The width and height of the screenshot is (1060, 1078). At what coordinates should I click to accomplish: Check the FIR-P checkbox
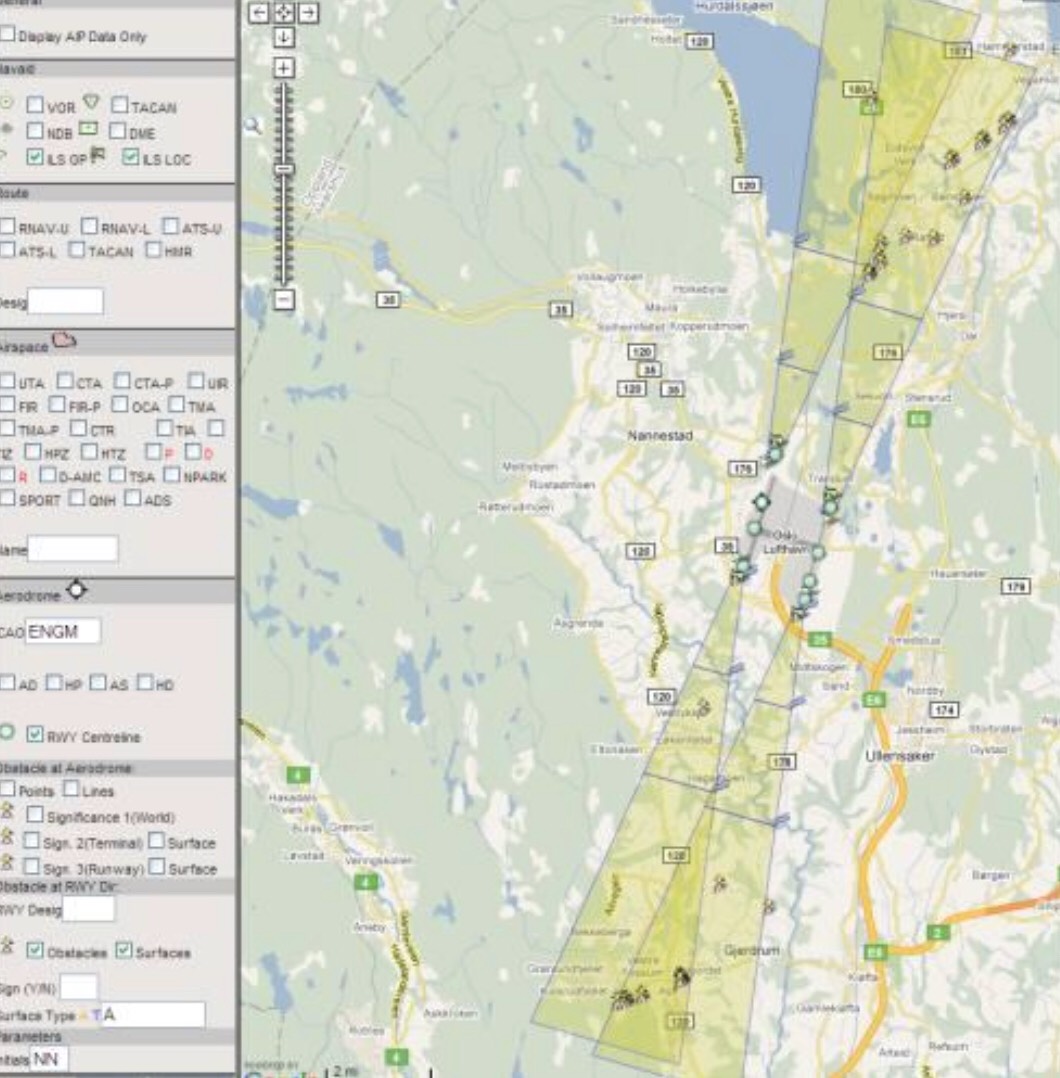point(58,404)
